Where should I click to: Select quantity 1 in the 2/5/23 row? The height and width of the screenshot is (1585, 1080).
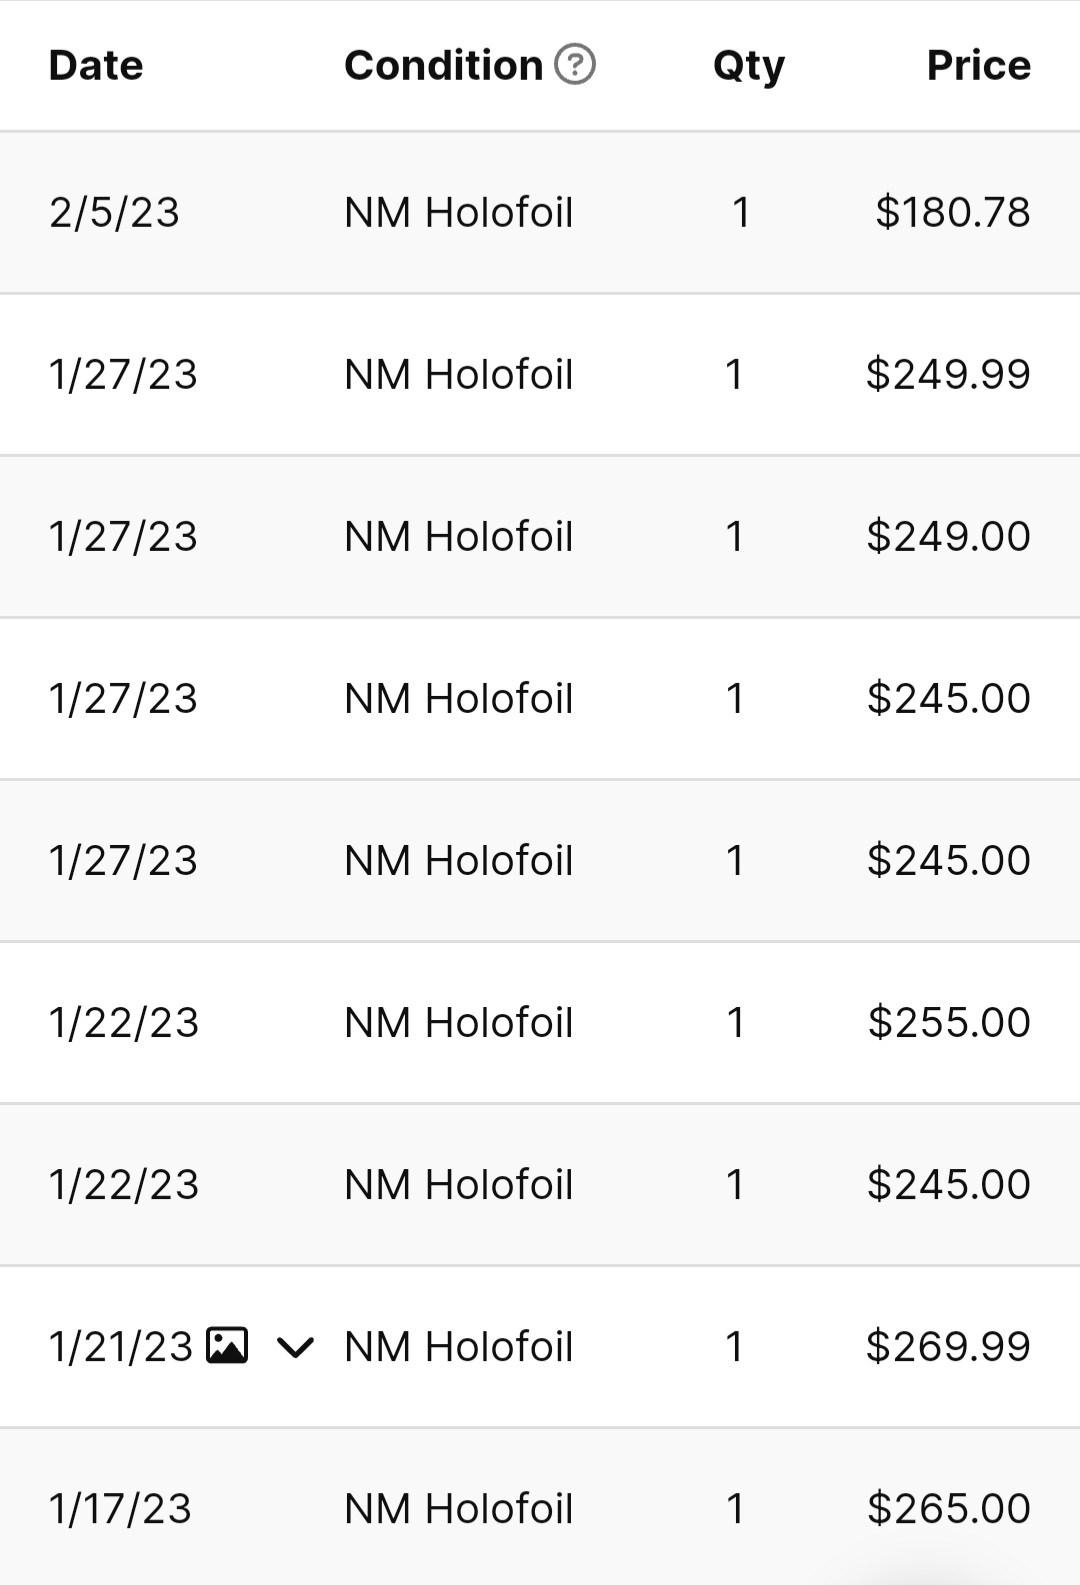tap(741, 212)
